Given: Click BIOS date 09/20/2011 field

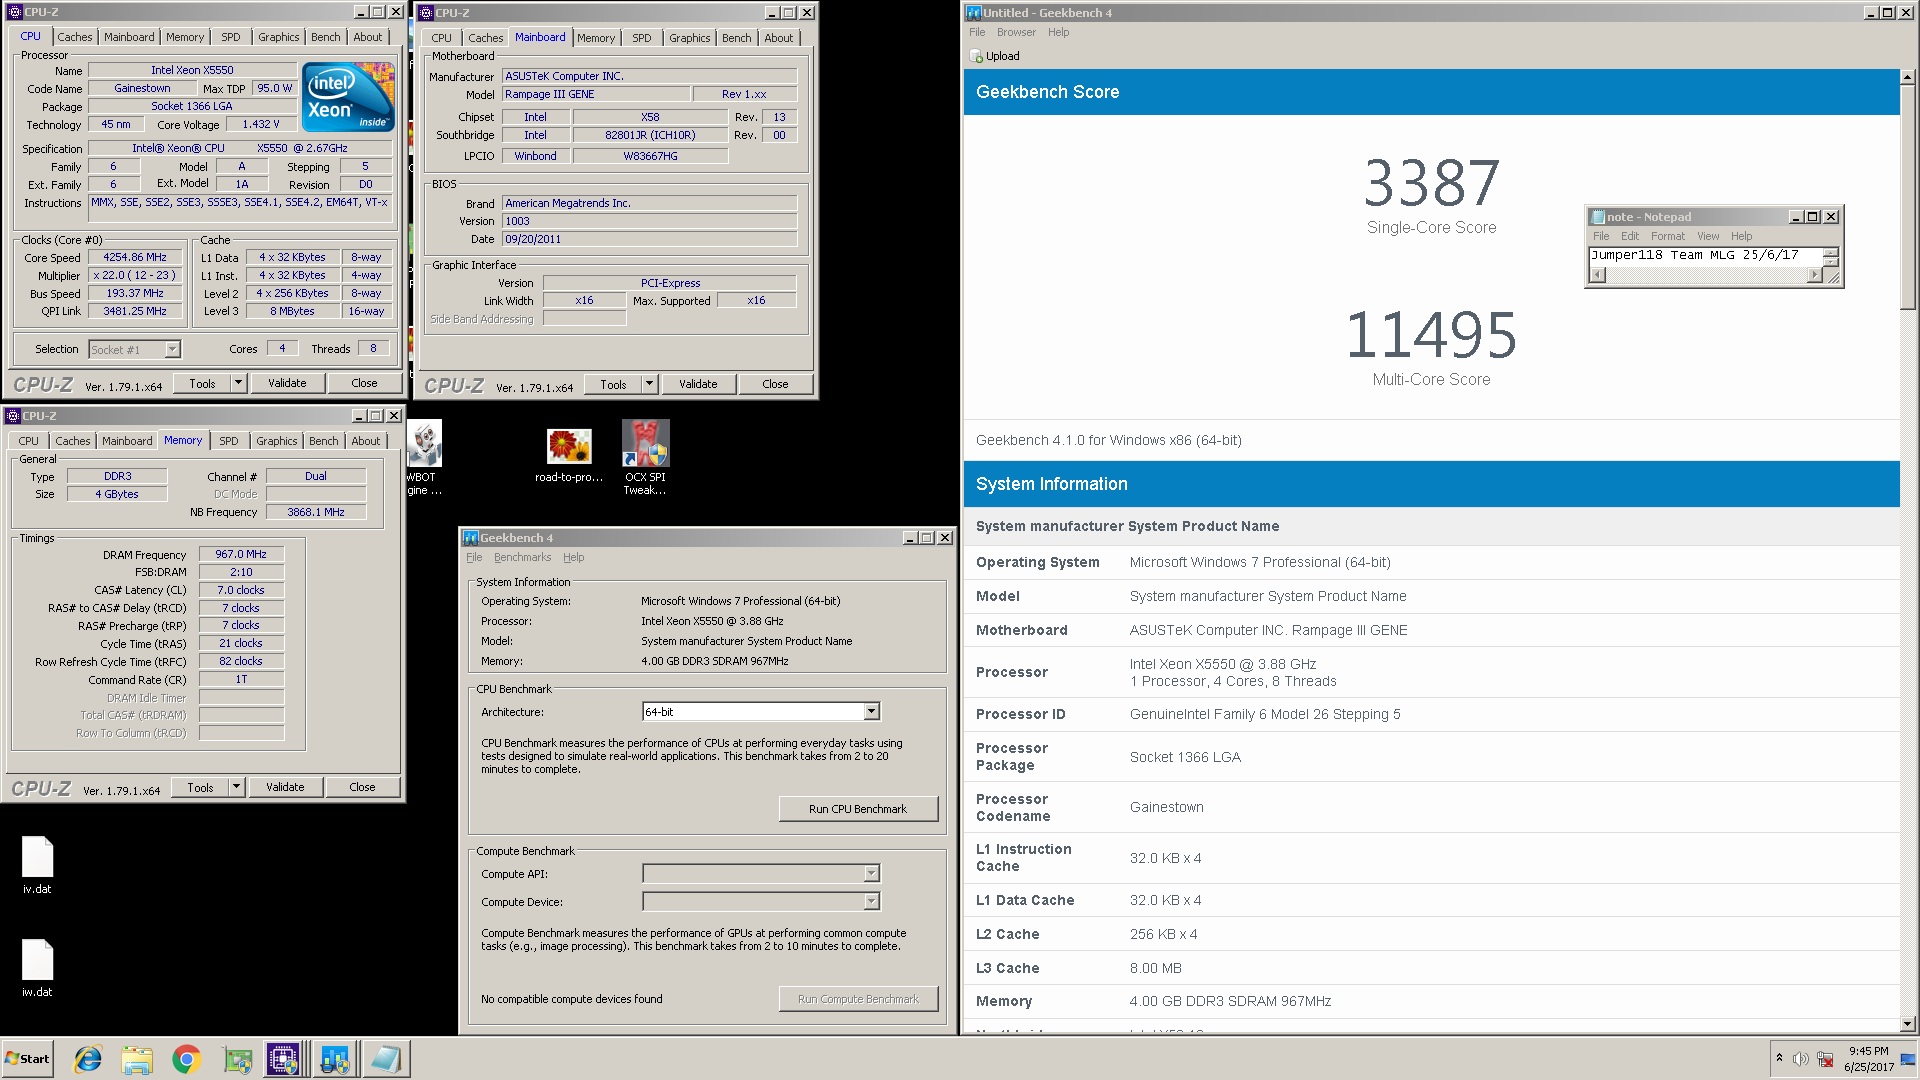Looking at the screenshot, I should [x=649, y=239].
